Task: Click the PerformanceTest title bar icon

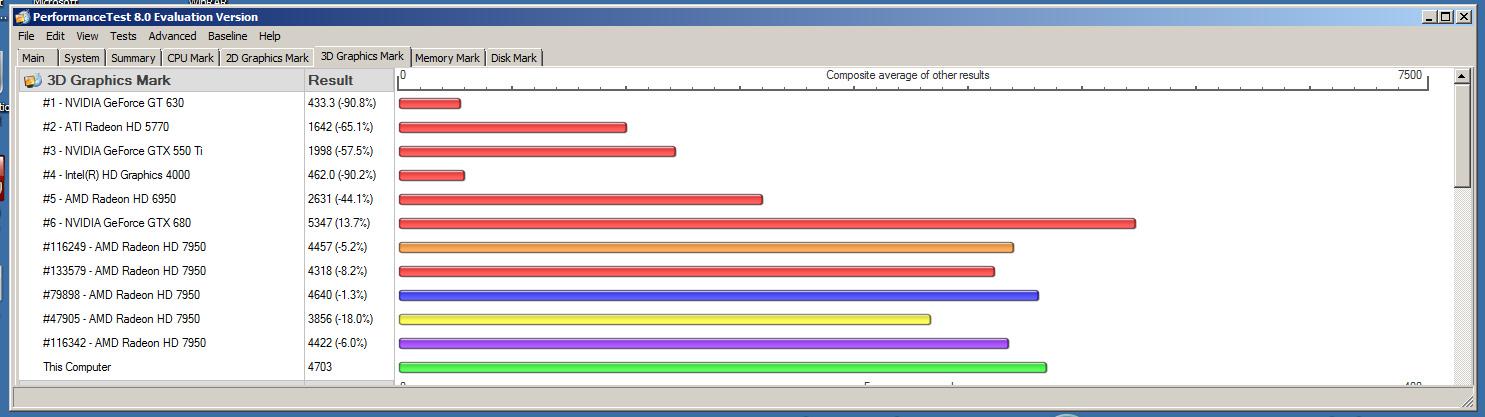Action: coord(22,17)
